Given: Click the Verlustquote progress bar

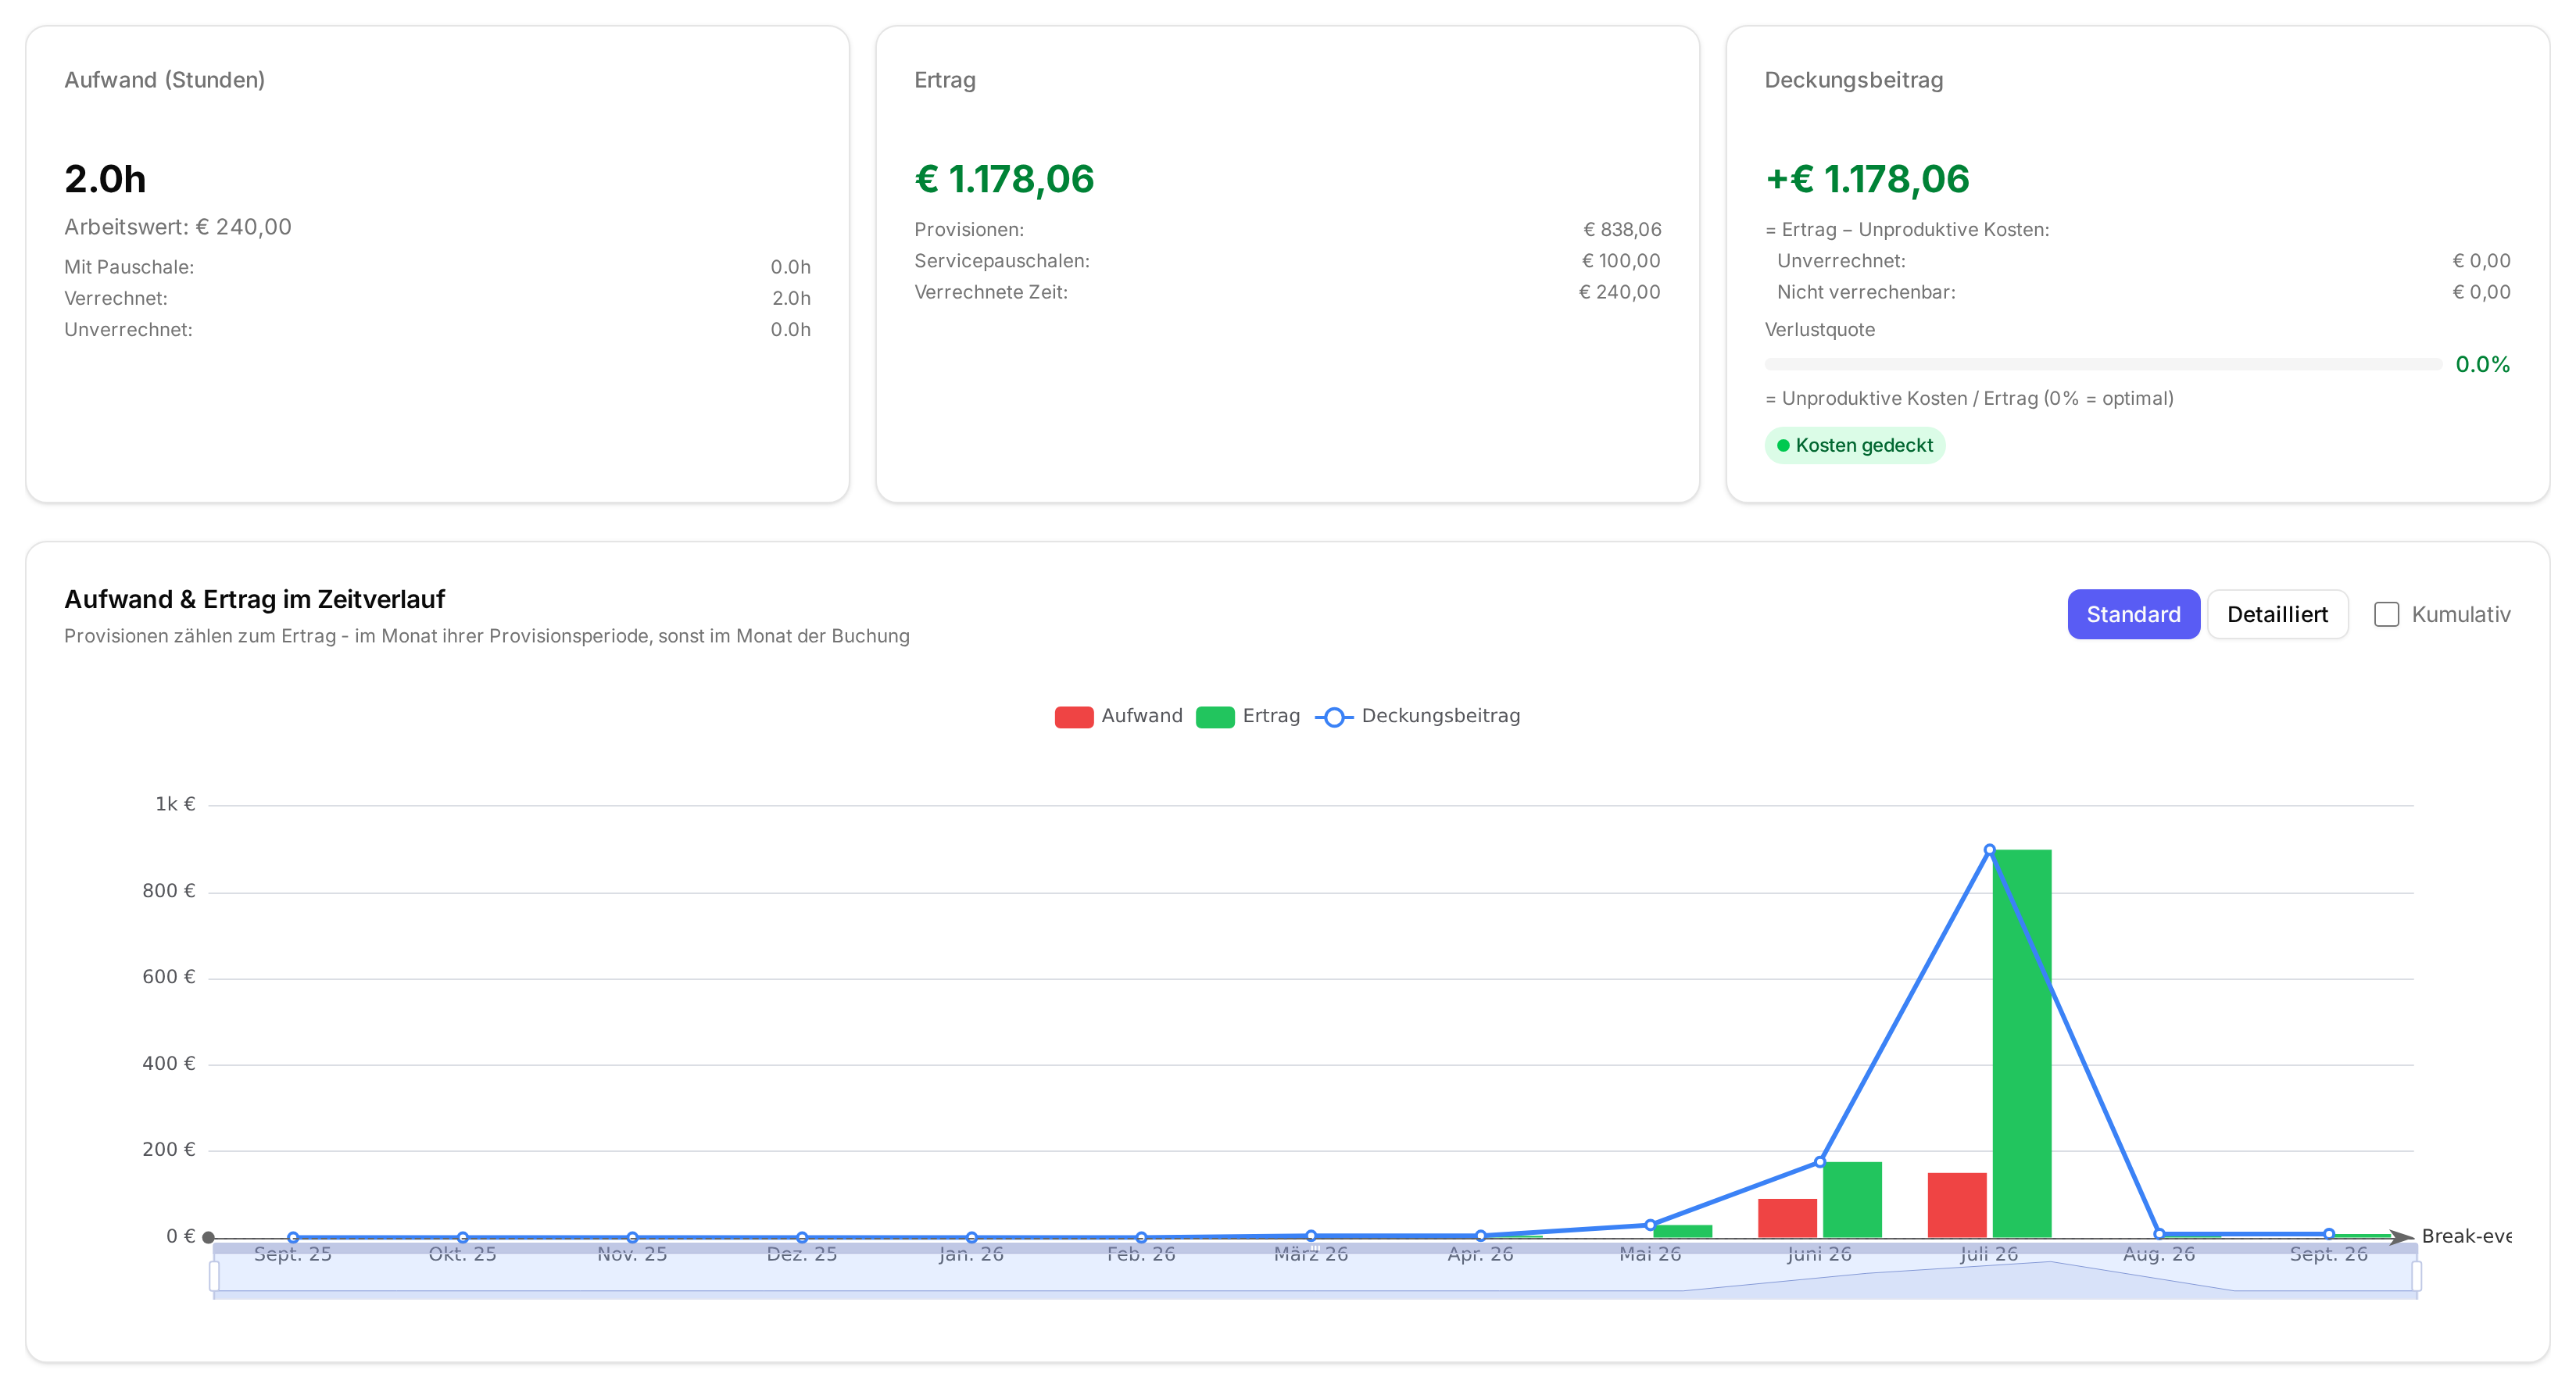Looking at the screenshot, I should click(2102, 364).
